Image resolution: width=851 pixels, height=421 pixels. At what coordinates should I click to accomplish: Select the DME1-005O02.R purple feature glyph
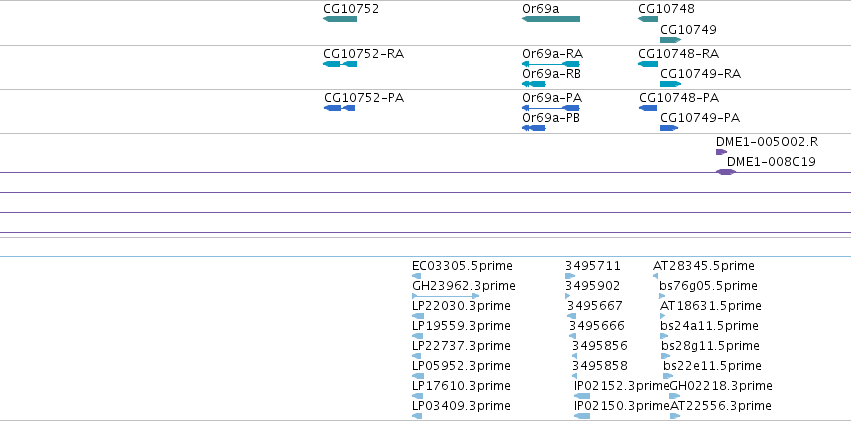click(x=721, y=152)
